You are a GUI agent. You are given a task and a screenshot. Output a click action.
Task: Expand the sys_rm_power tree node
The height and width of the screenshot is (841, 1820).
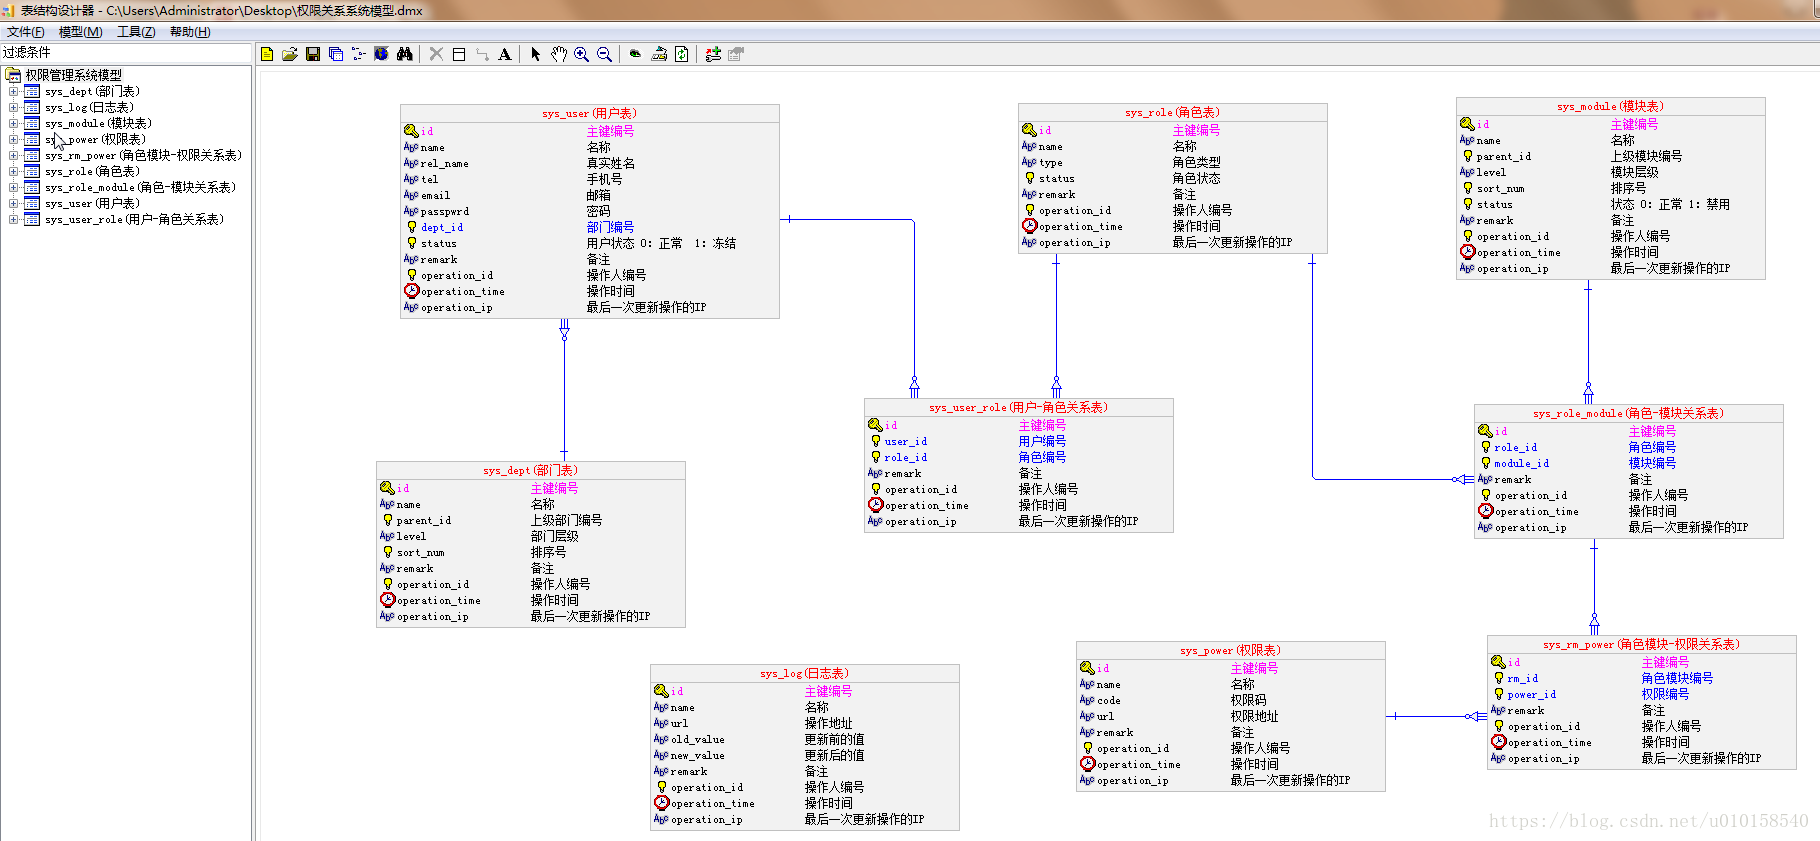[x=14, y=155]
